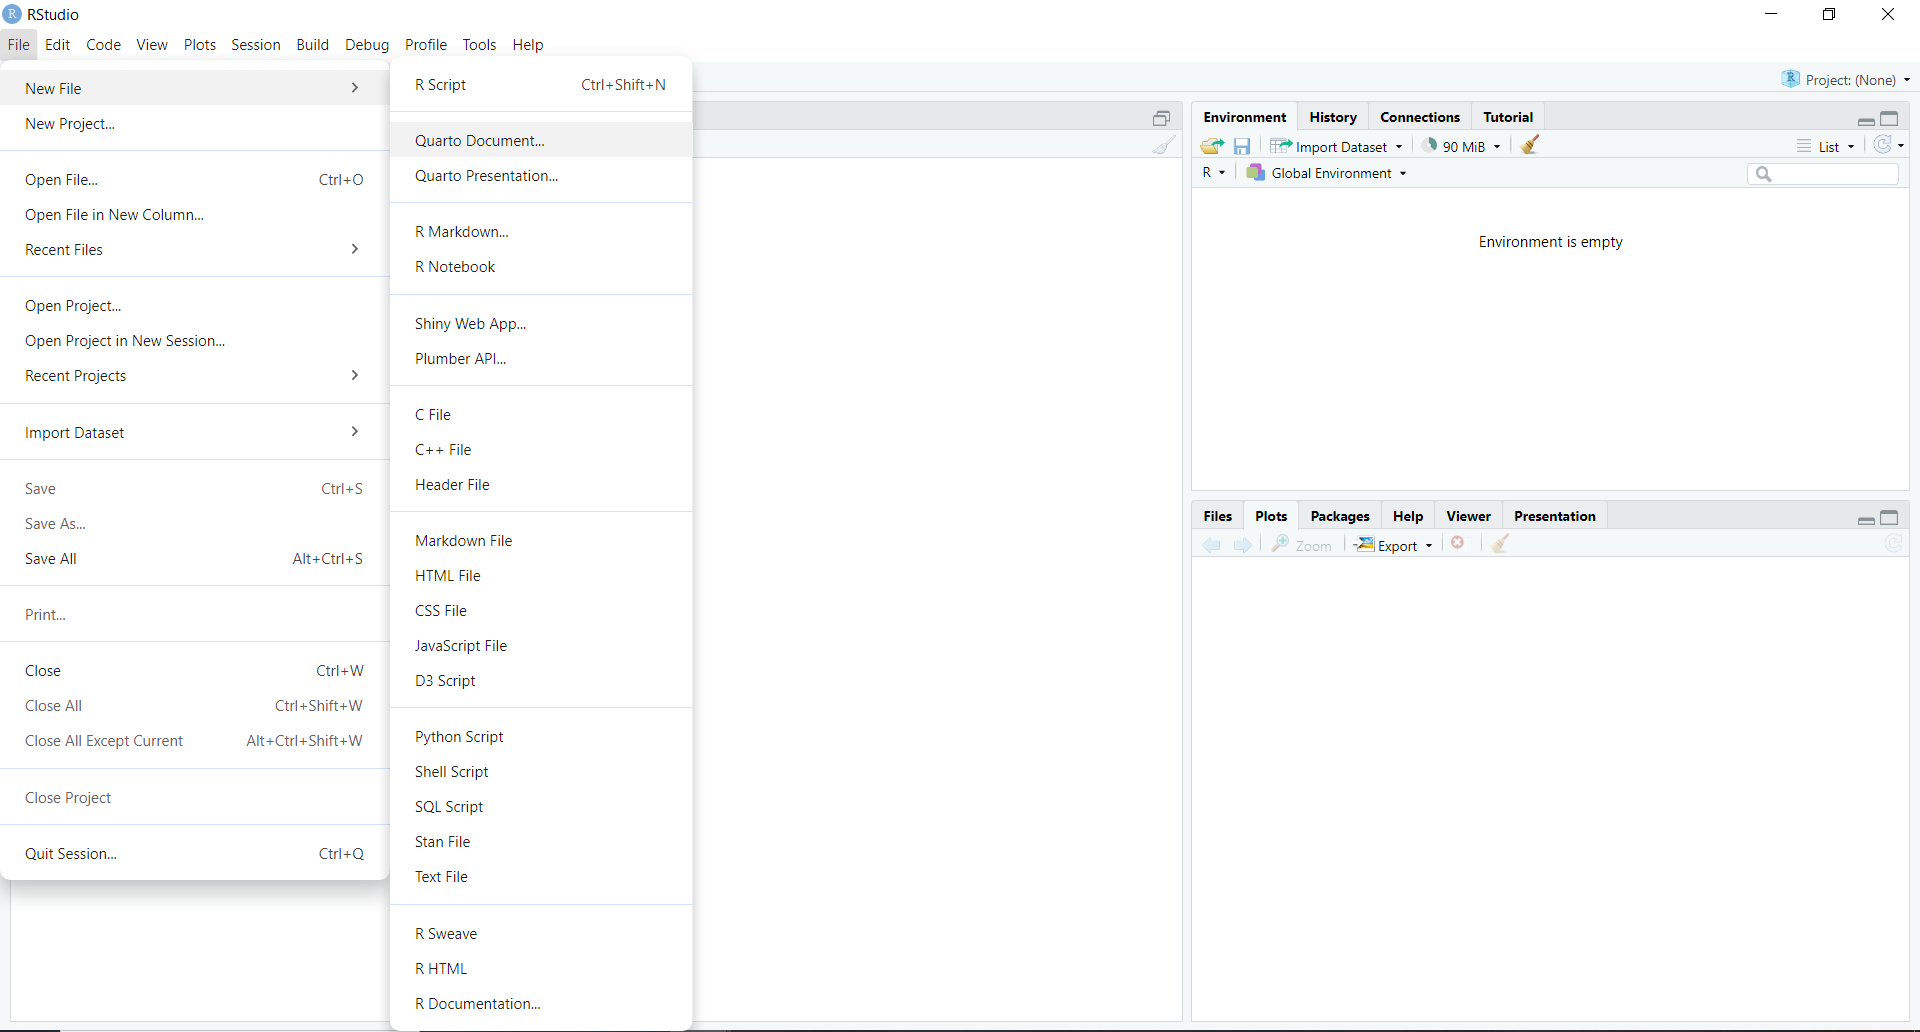This screenshot has height=1032, width=1920.
Task: Maximize the Plots pane
Action: pos(1889,517)
